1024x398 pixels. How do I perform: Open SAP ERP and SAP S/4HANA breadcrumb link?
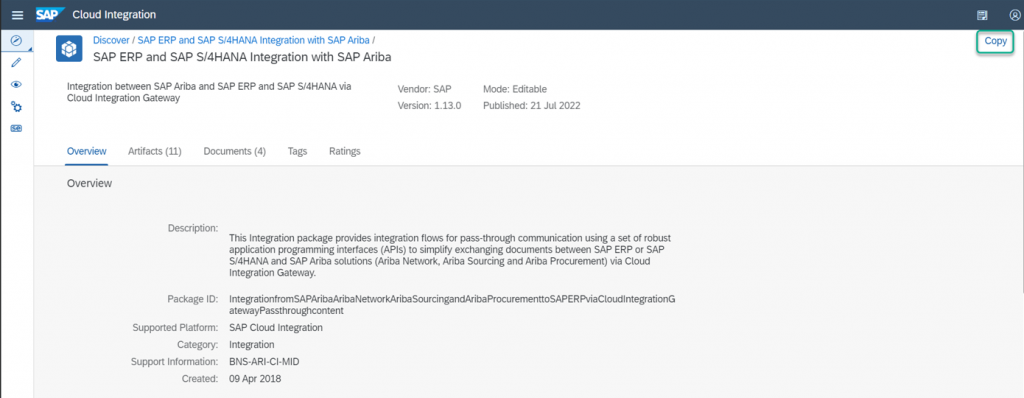(253, 40)
